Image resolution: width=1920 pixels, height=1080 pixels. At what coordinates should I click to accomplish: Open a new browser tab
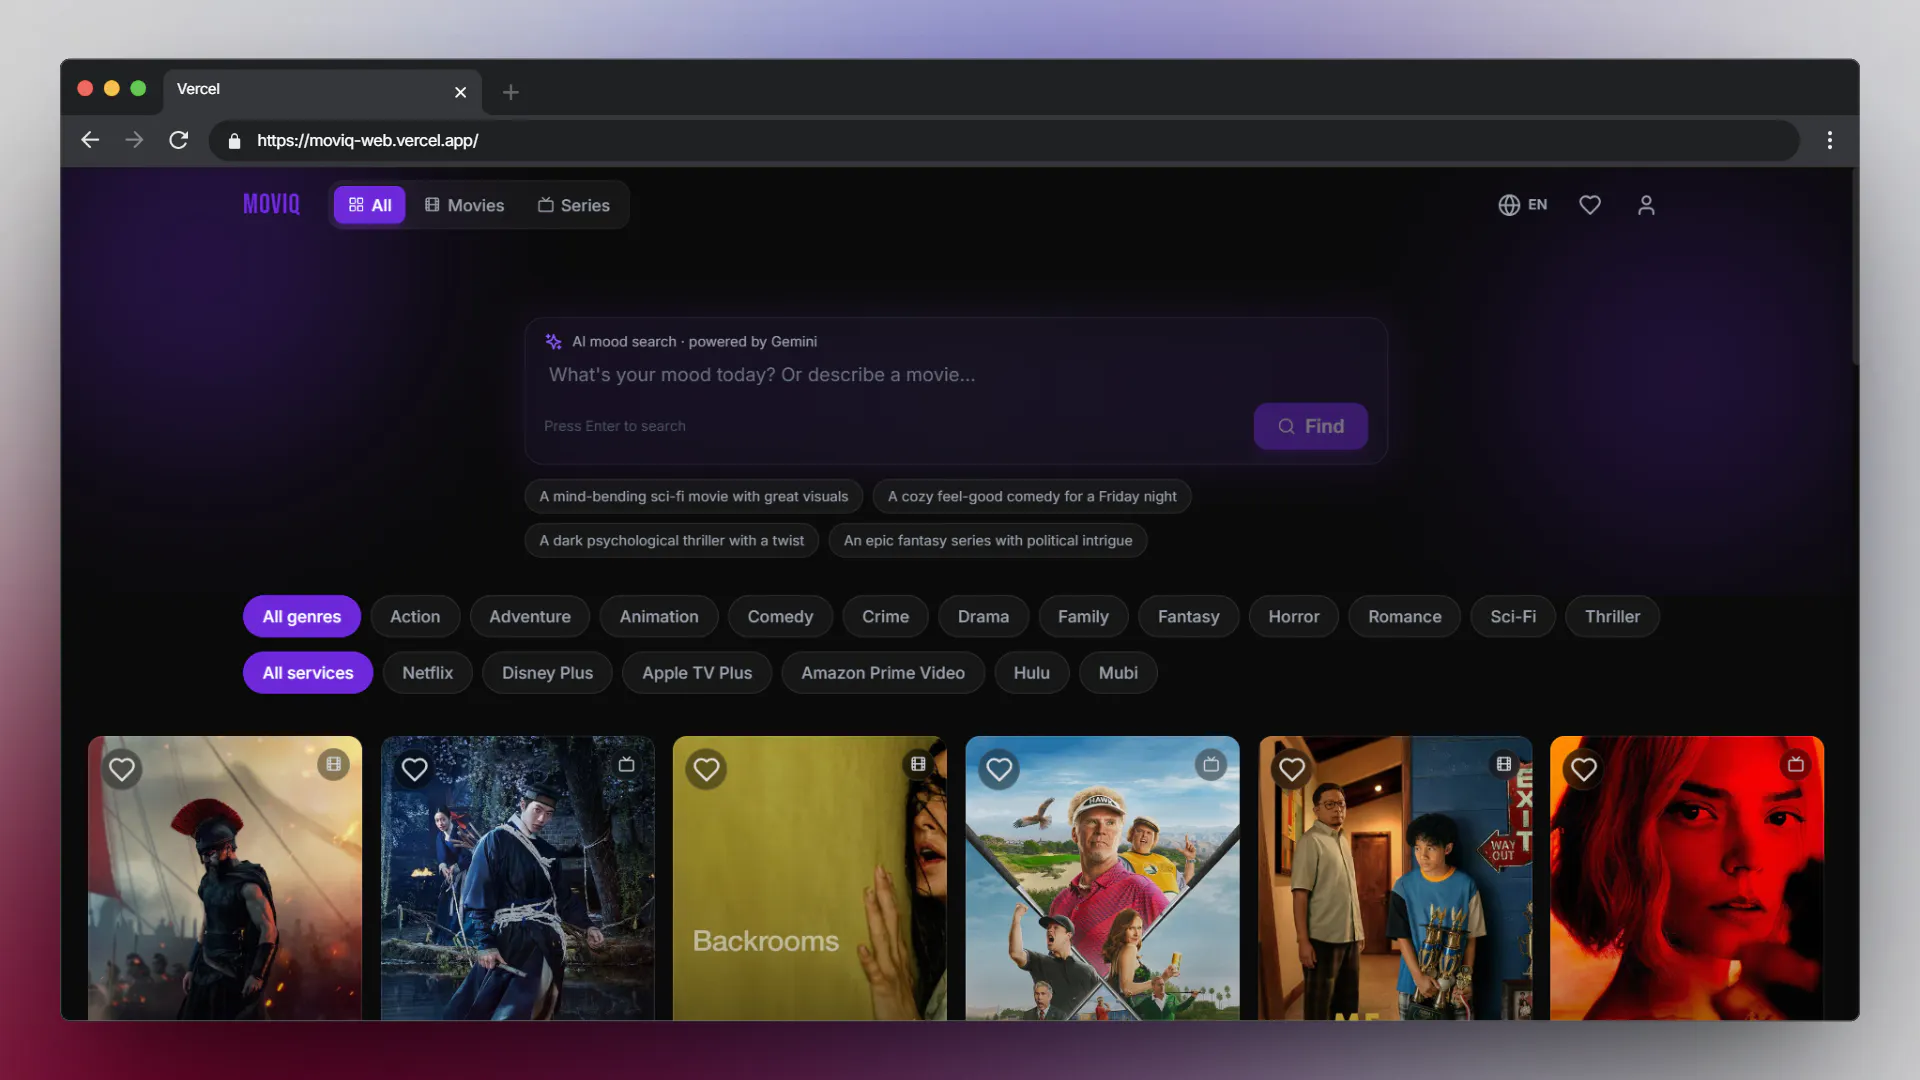coord(511,92)
